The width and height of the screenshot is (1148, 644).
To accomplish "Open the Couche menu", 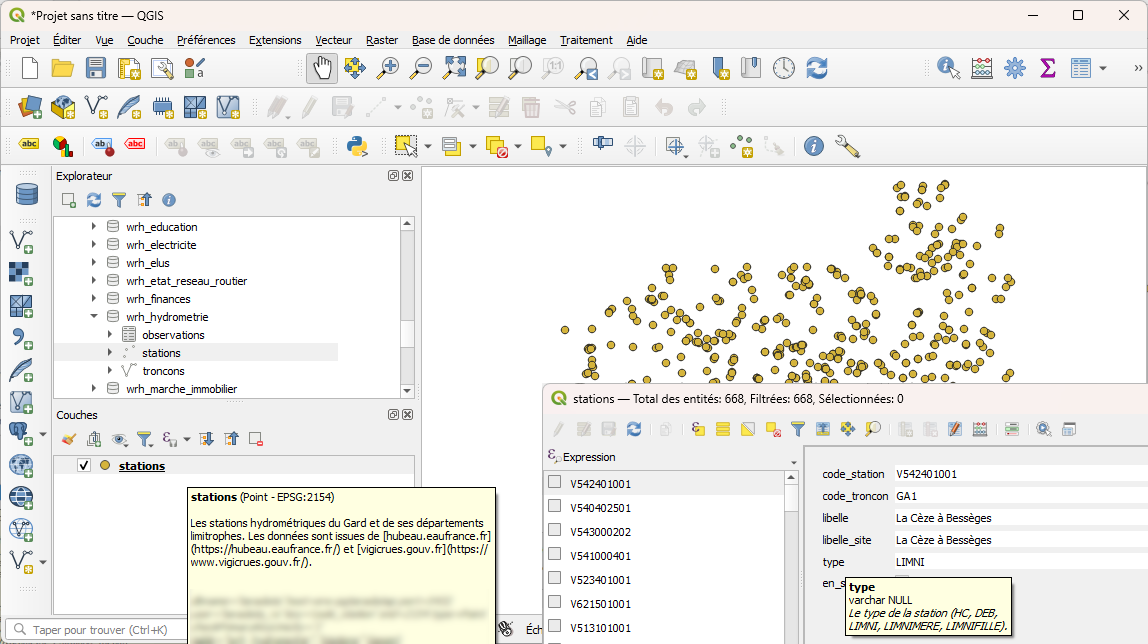I will [x=145, y=40].
